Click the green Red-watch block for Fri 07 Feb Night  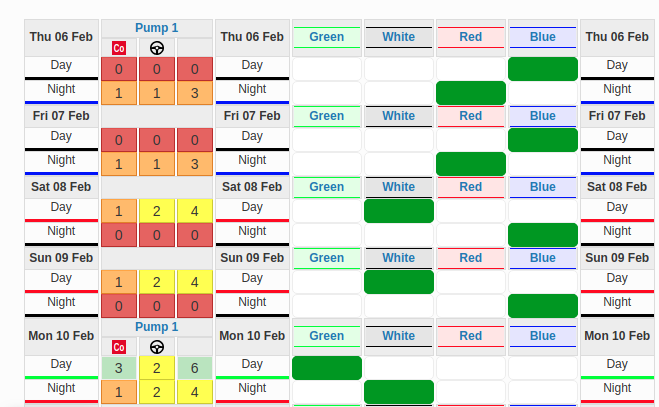pos(470,164)
